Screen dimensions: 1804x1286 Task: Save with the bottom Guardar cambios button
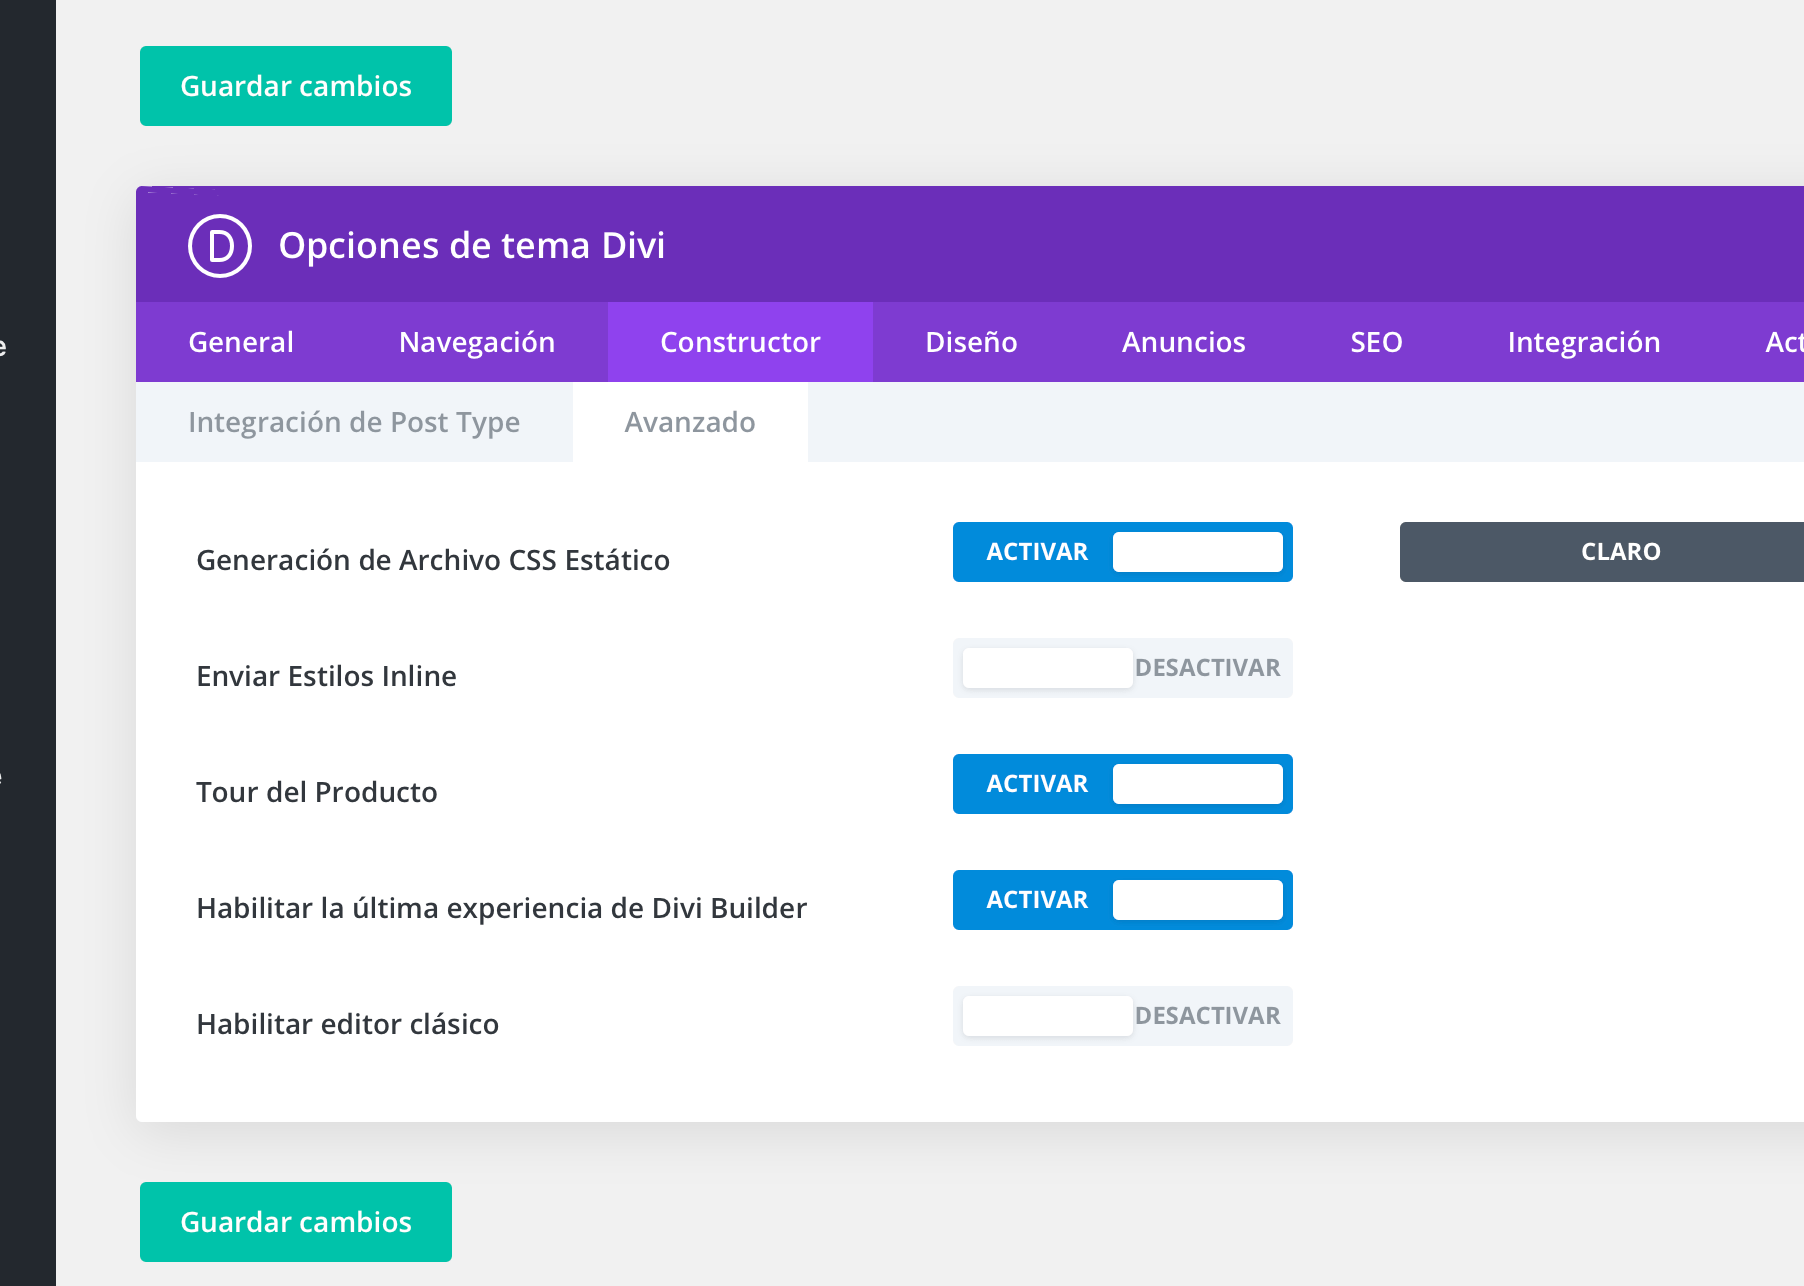tap(296, 1222)
